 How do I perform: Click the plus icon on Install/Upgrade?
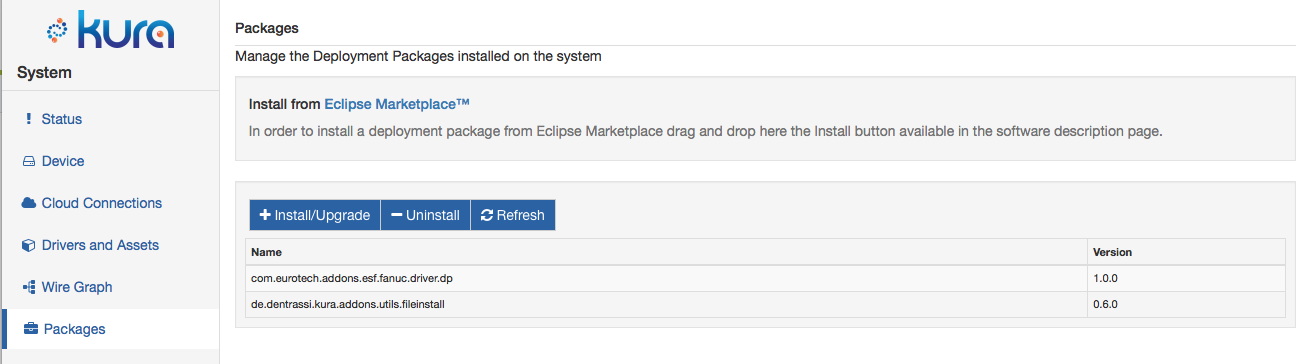tap(265, 215)
